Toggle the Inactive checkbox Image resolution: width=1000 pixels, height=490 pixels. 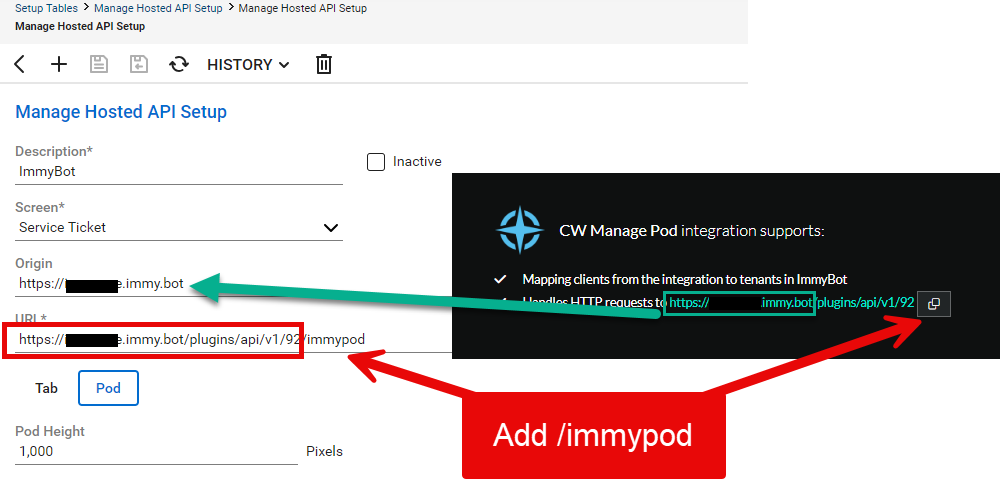[x=376, y=162]
